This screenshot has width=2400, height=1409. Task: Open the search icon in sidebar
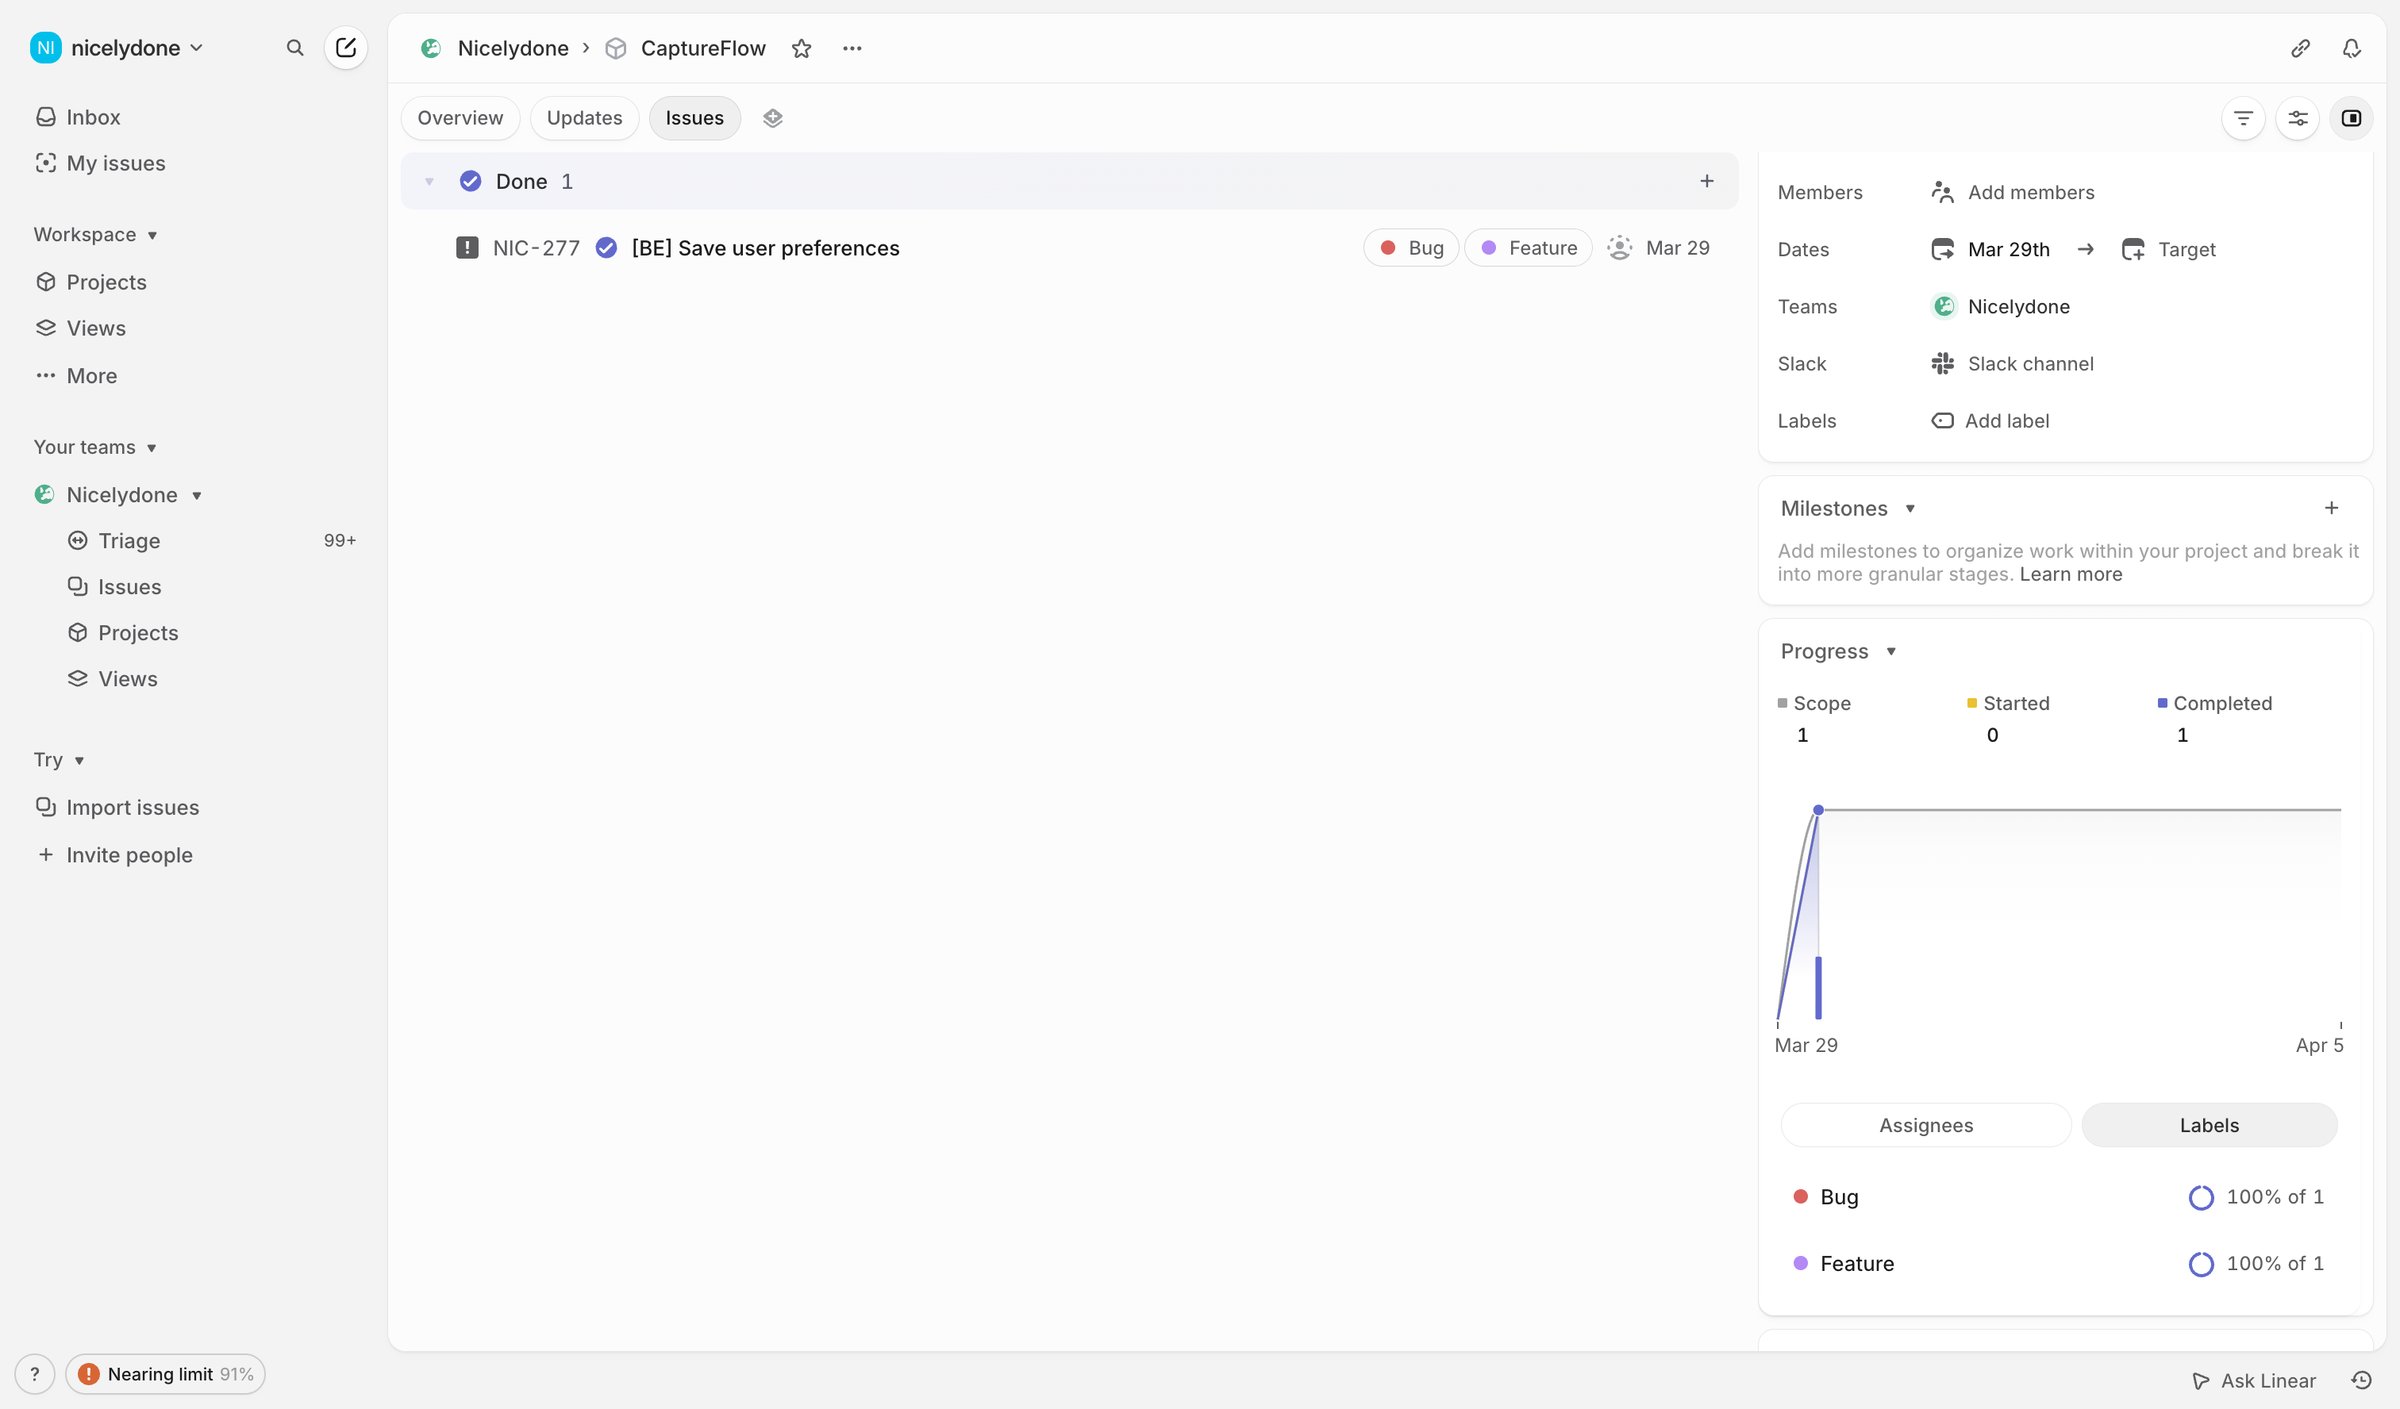294,47
